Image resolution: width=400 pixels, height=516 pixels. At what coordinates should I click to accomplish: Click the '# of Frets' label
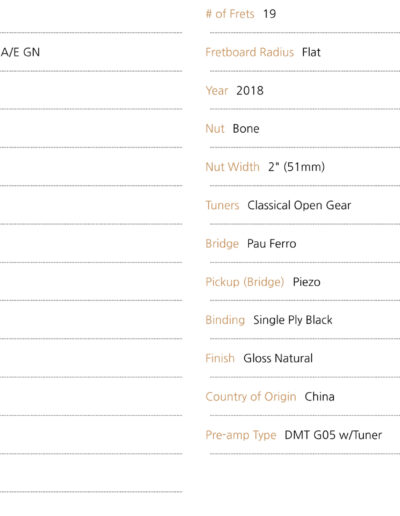point(230,14)
